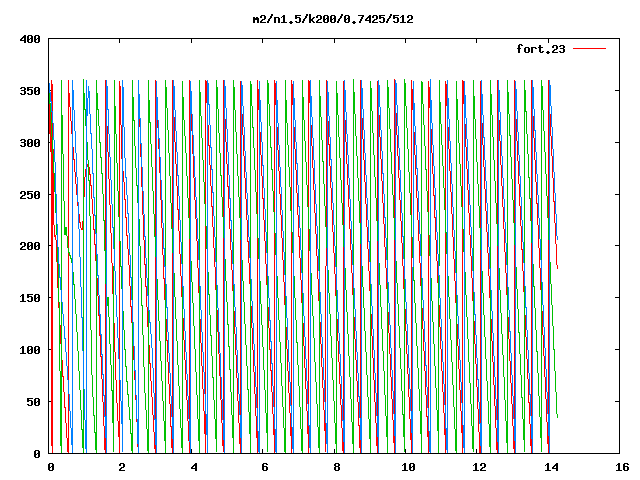Click y-axis label 250

tap(30, 195)
